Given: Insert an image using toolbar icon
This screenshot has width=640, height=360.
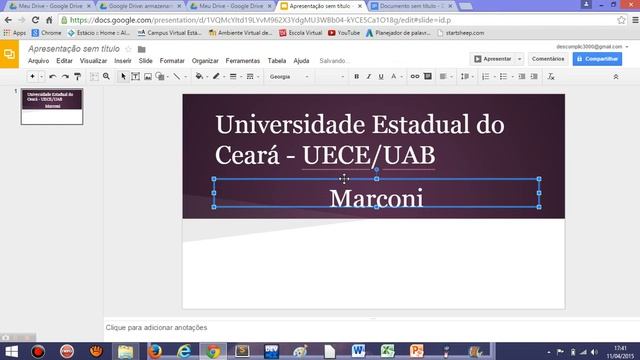Looking at the screenshot, I should tap(148, 76).
